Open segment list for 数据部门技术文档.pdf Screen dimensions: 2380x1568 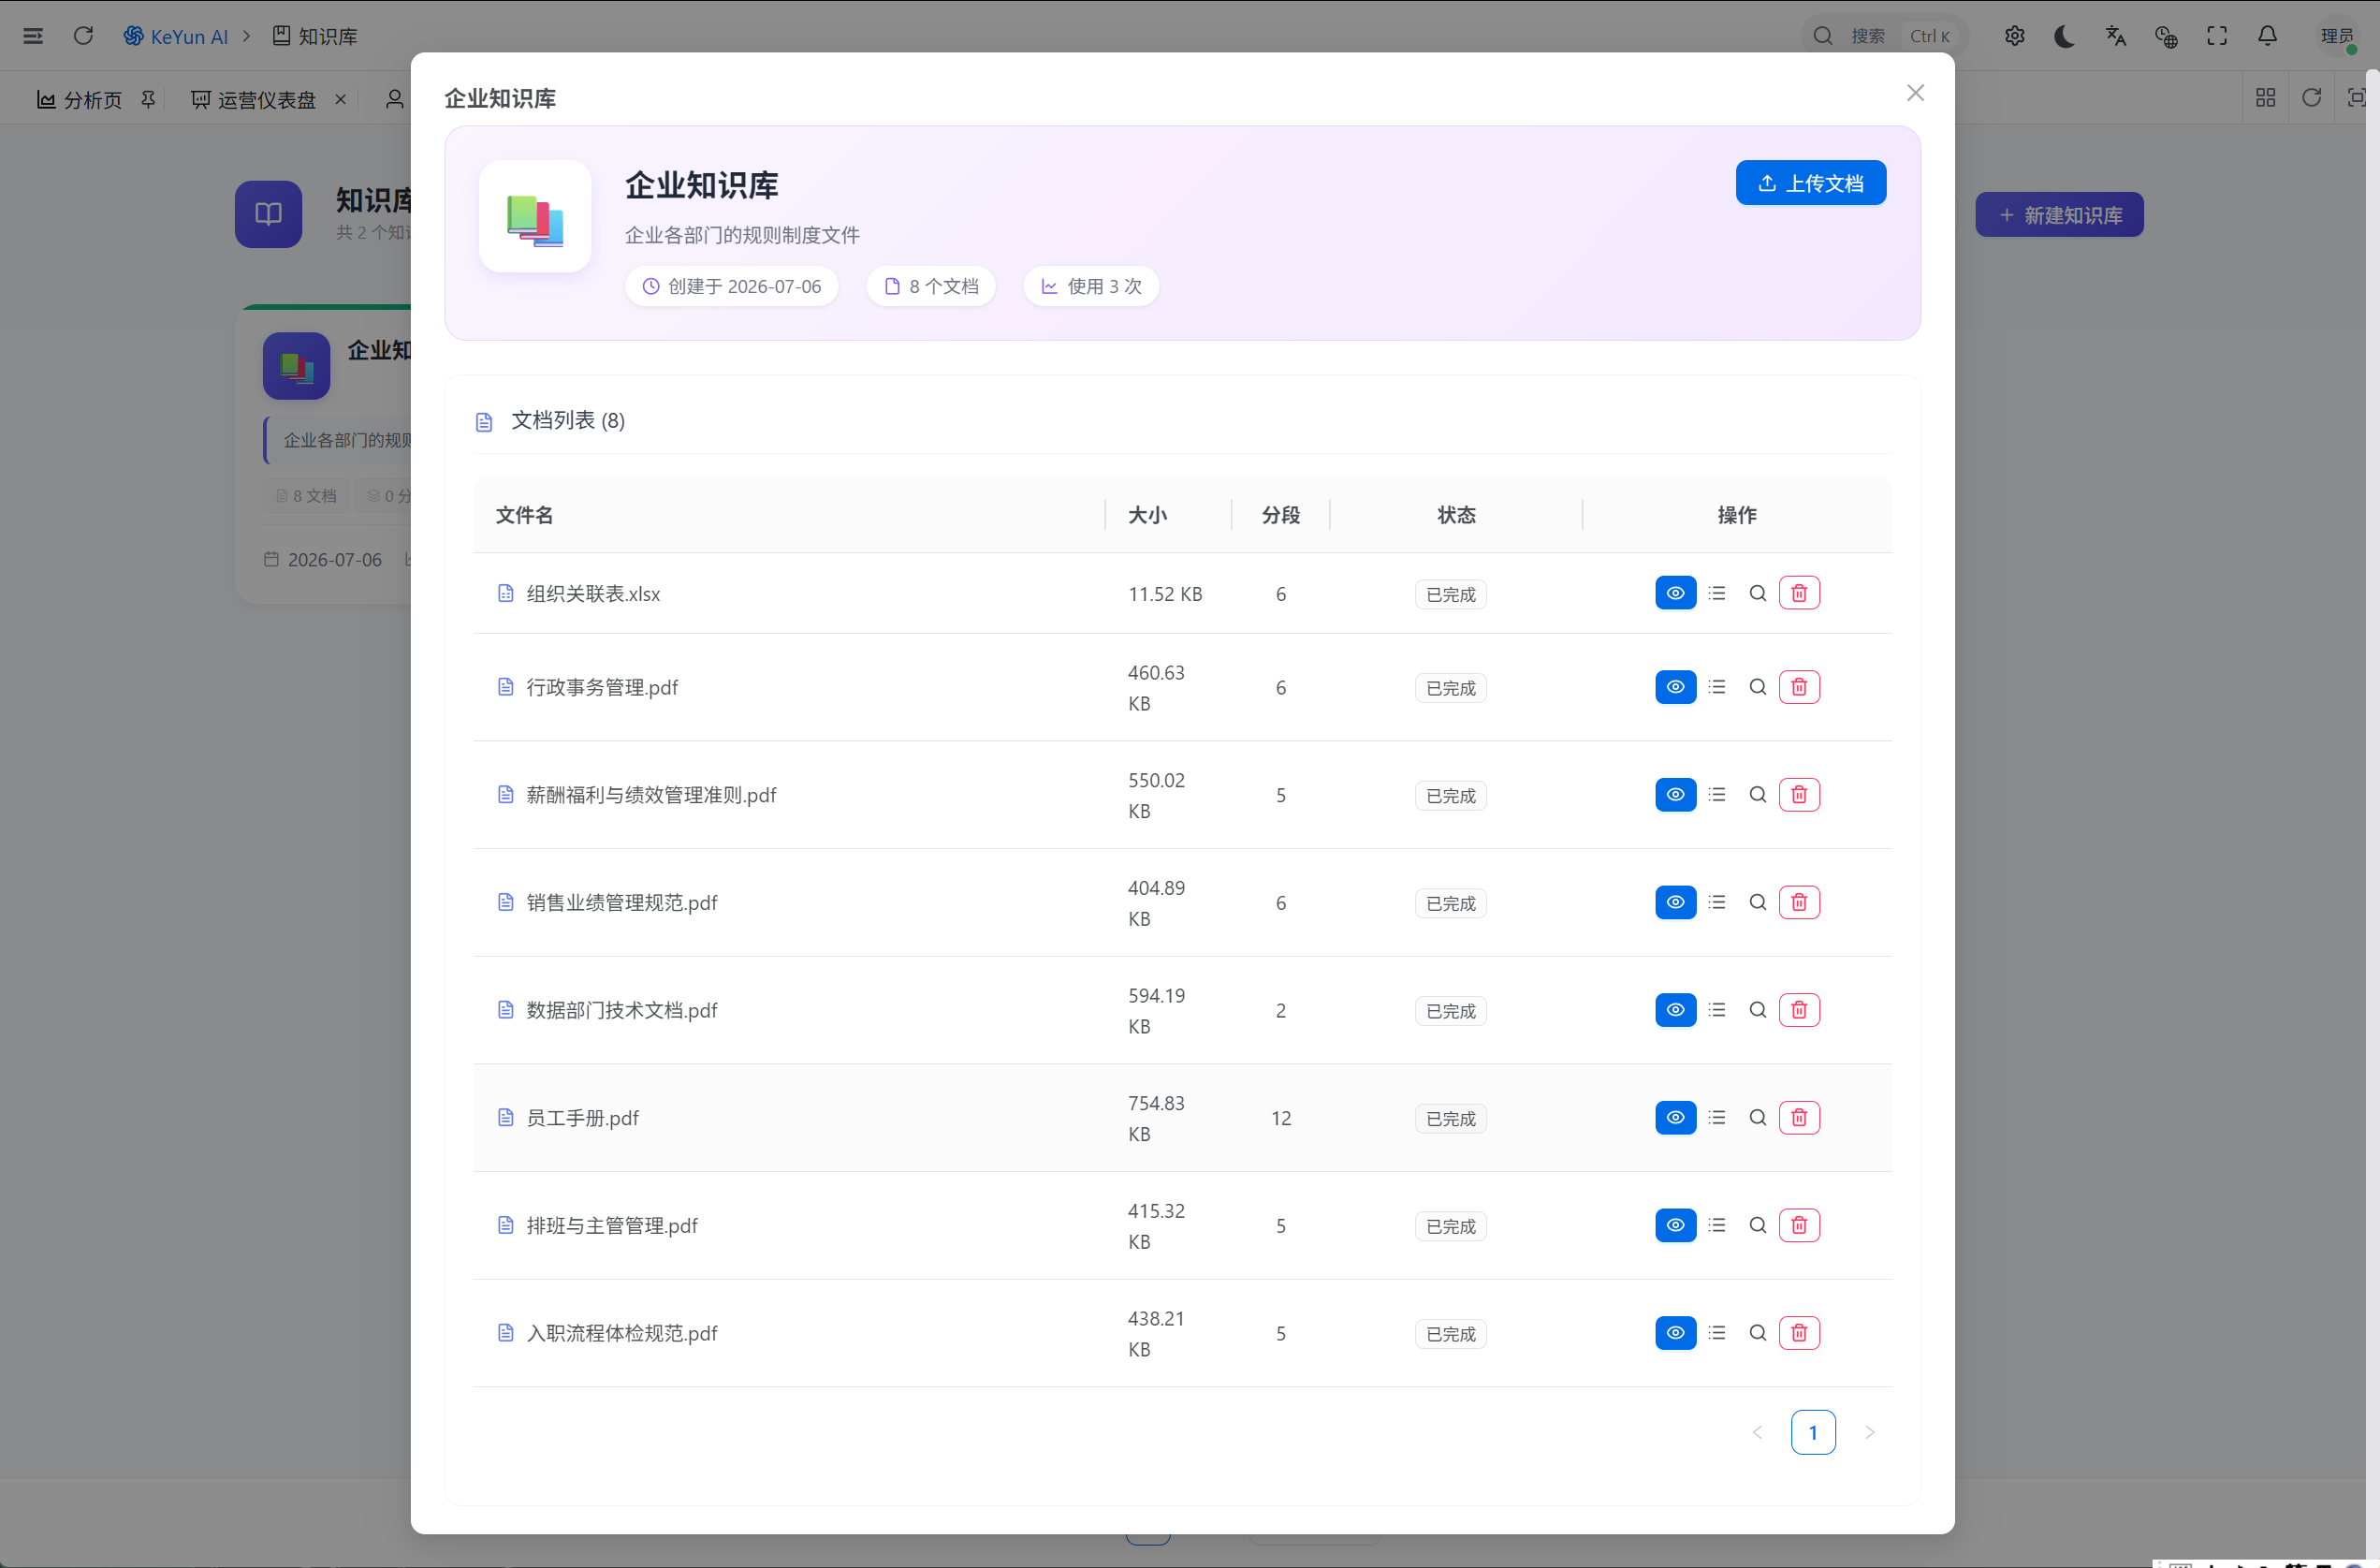pos(1717,1010)
